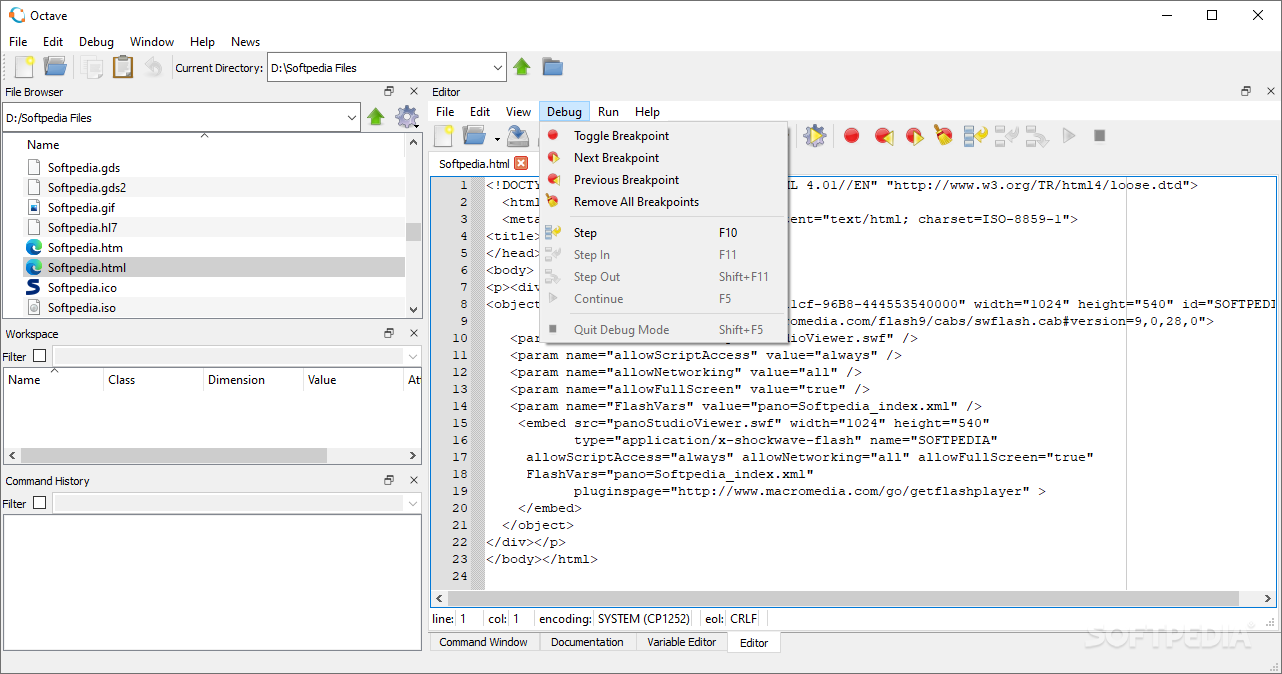Remove all breakpoints with the broom icon
1282x674 pixels.
tap(943, 135)
